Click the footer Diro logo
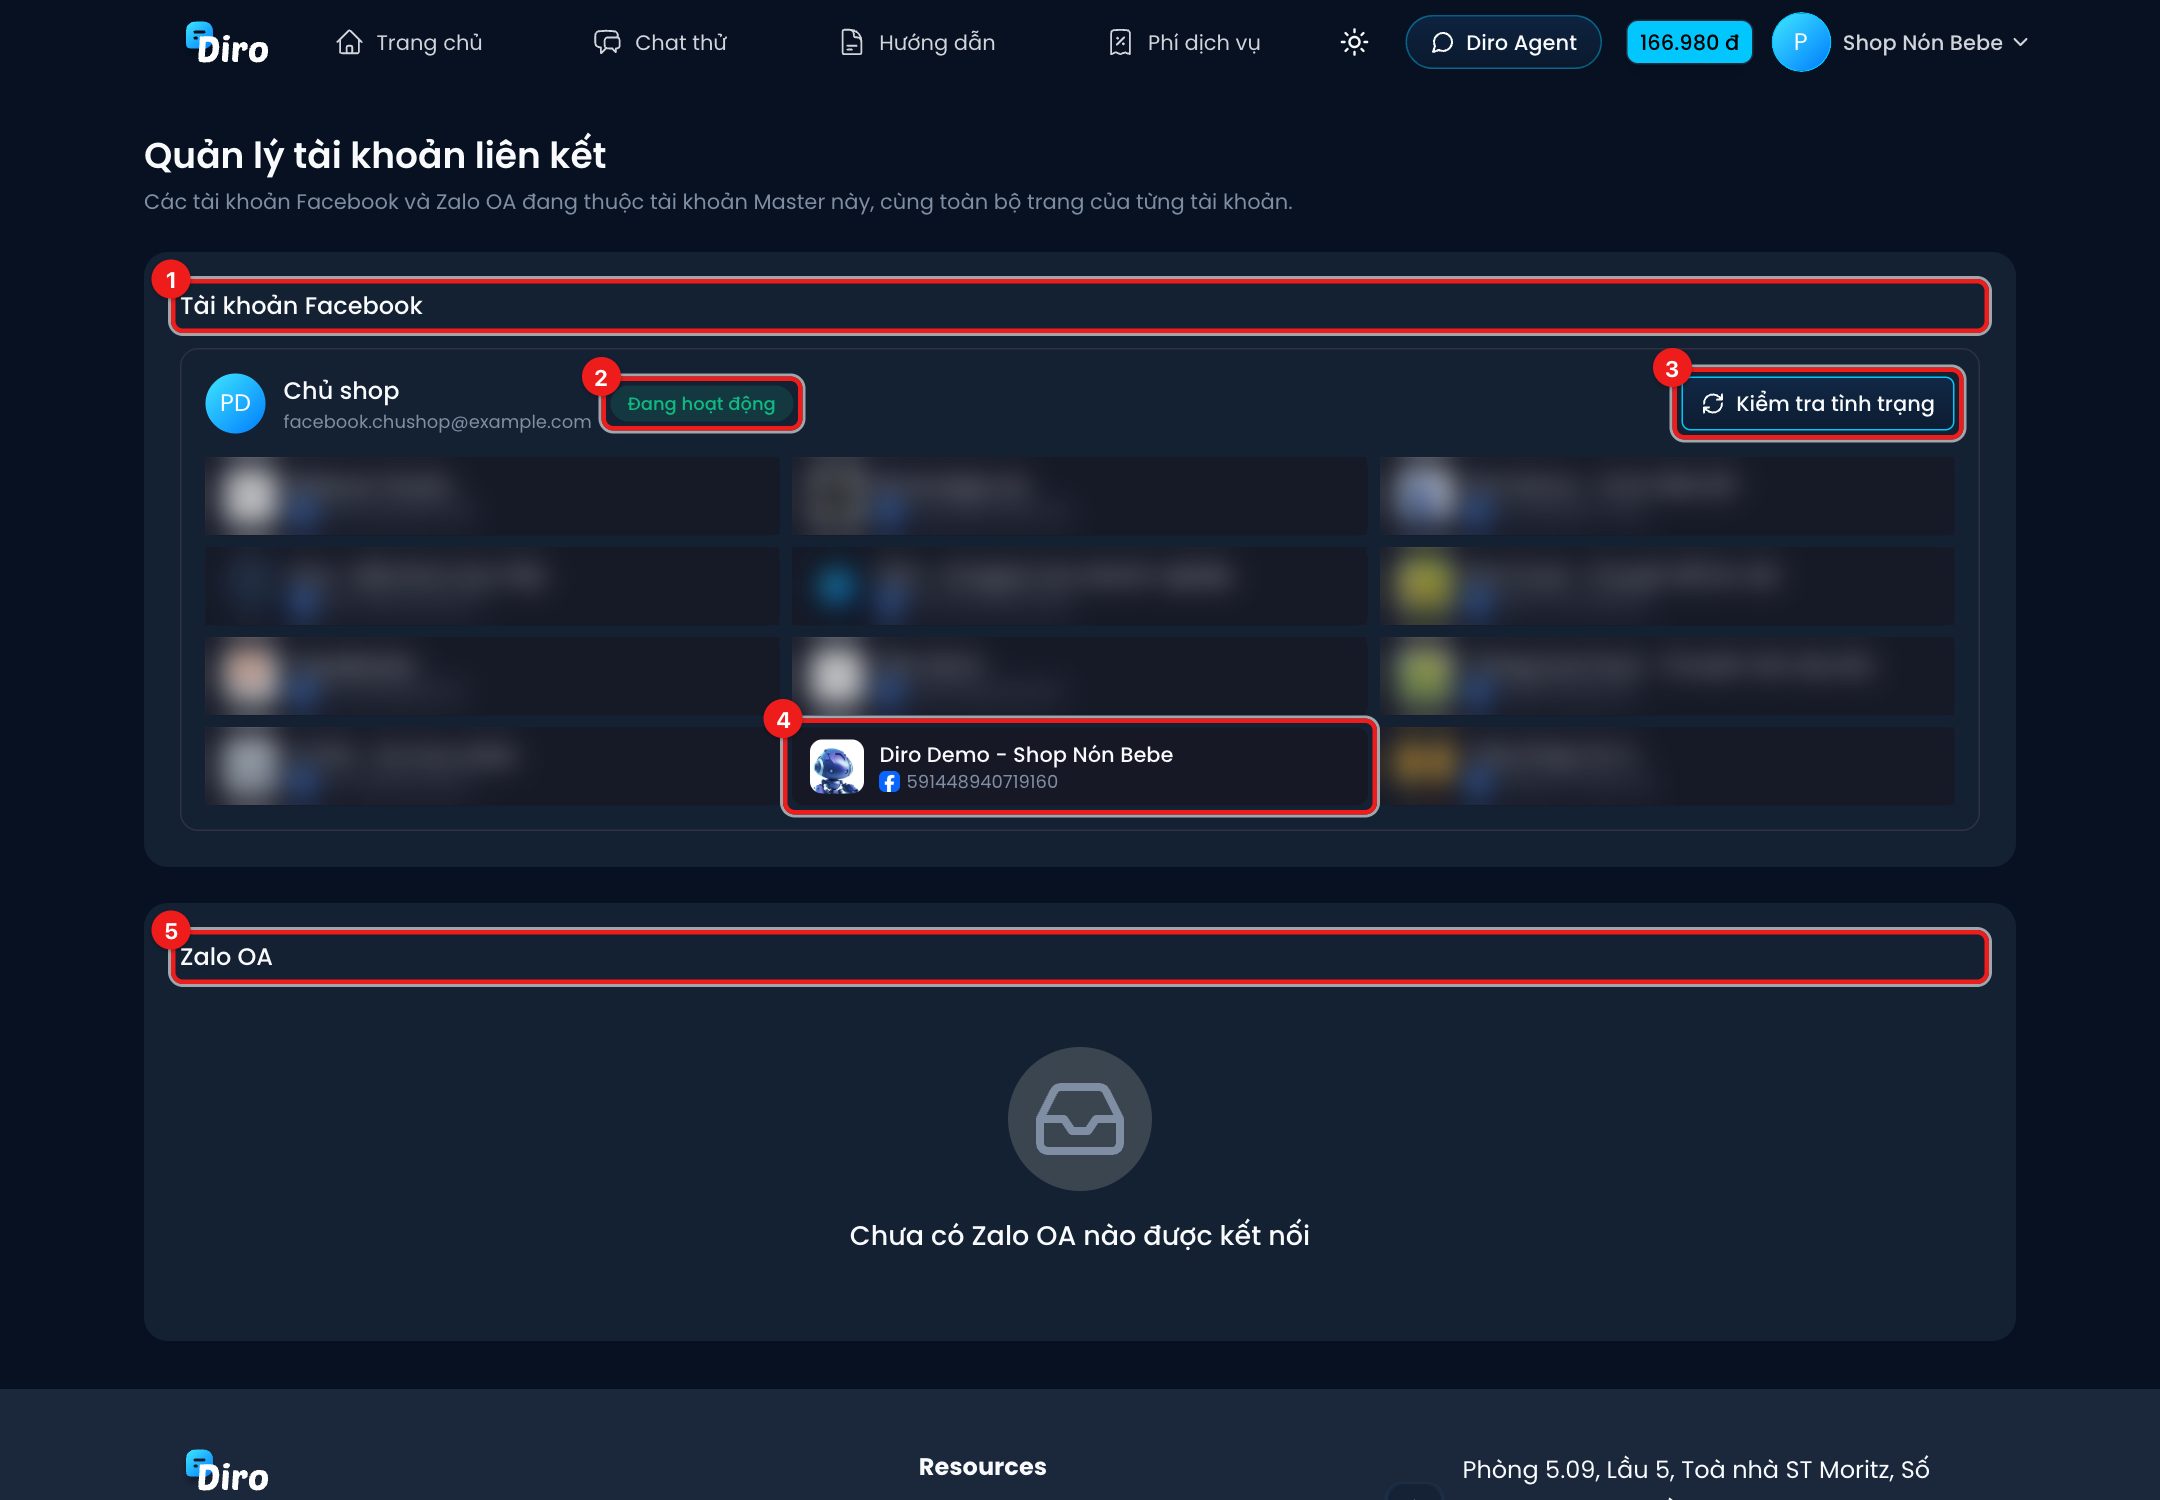The height and width of the screenshot is (1500, 2160). click(x=227, y=1471)
